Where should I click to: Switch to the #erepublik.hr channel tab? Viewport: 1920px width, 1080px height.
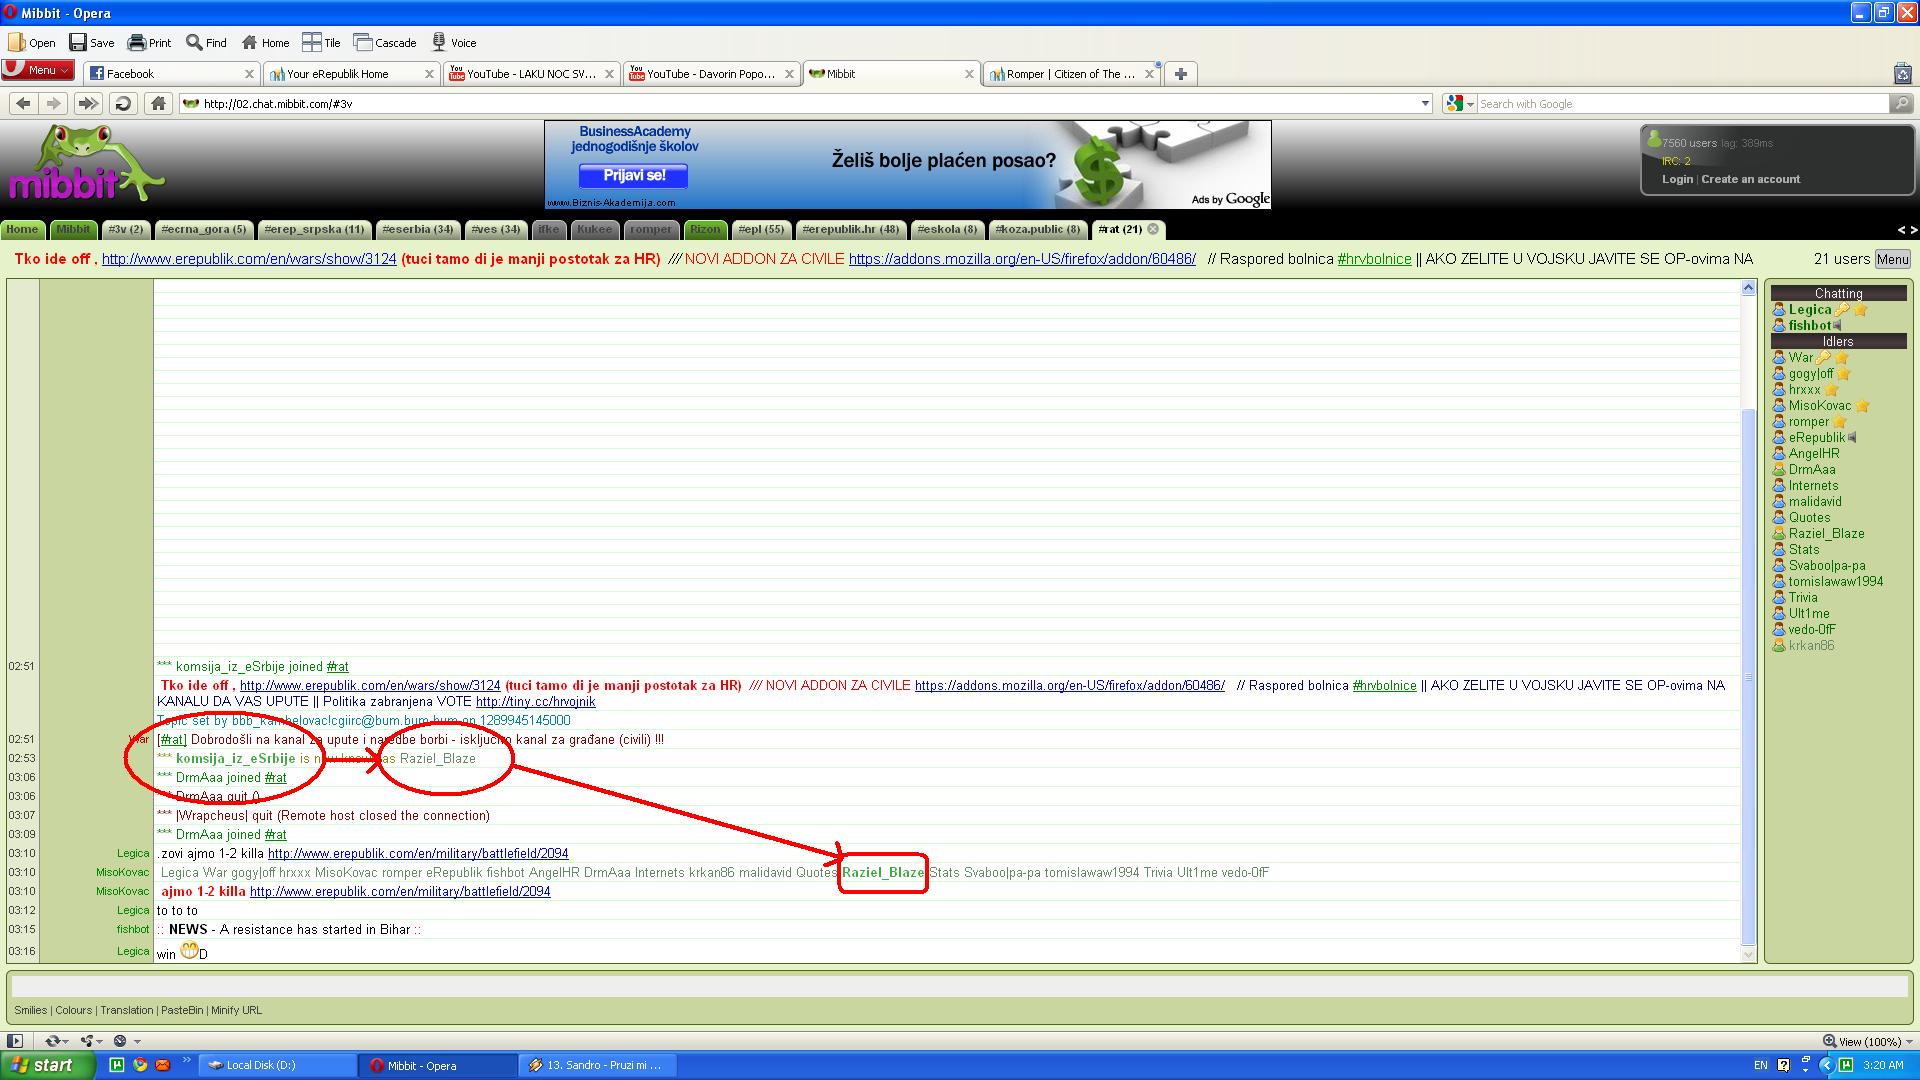(x=850, y=229)
